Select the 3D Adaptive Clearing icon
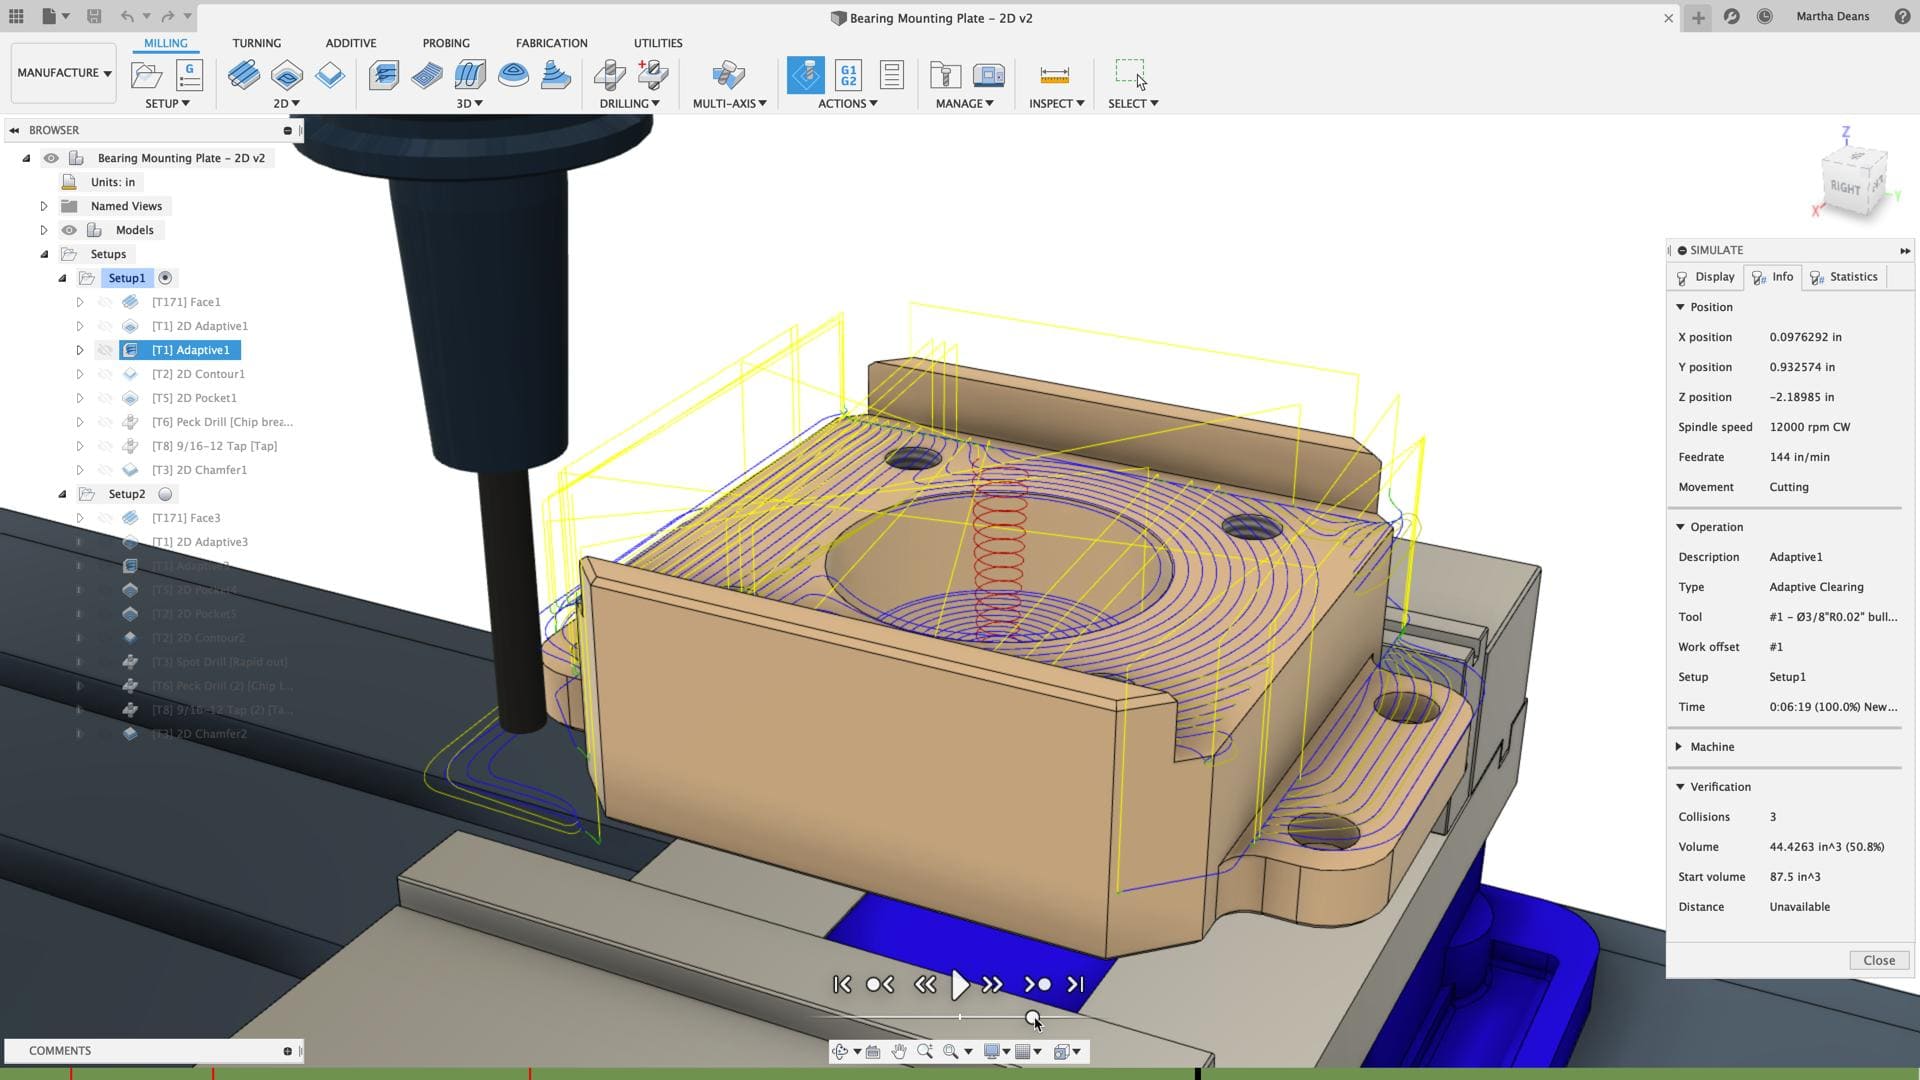 (x=384, y=76)
